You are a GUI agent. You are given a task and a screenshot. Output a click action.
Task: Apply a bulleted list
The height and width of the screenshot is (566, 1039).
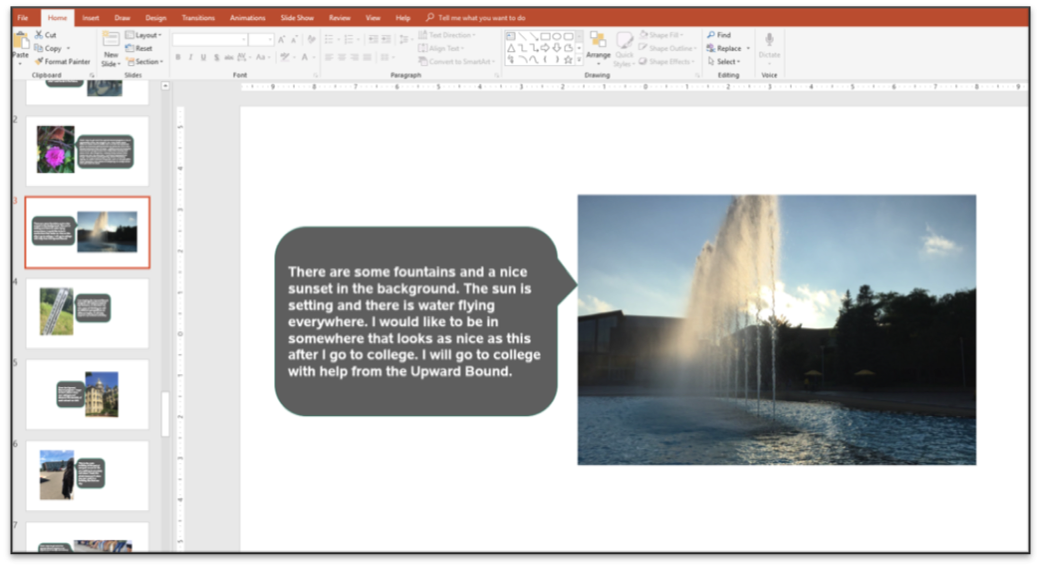330,40
